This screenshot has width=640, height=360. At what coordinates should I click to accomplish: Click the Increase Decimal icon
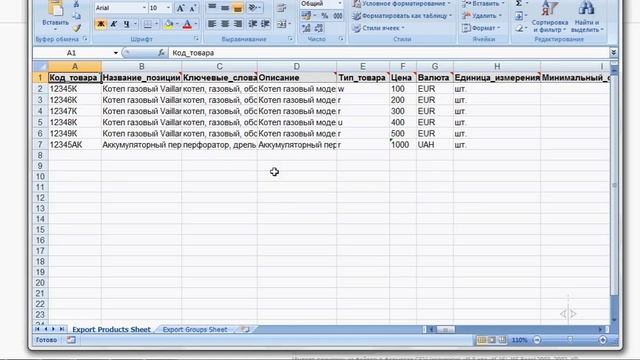307,28
